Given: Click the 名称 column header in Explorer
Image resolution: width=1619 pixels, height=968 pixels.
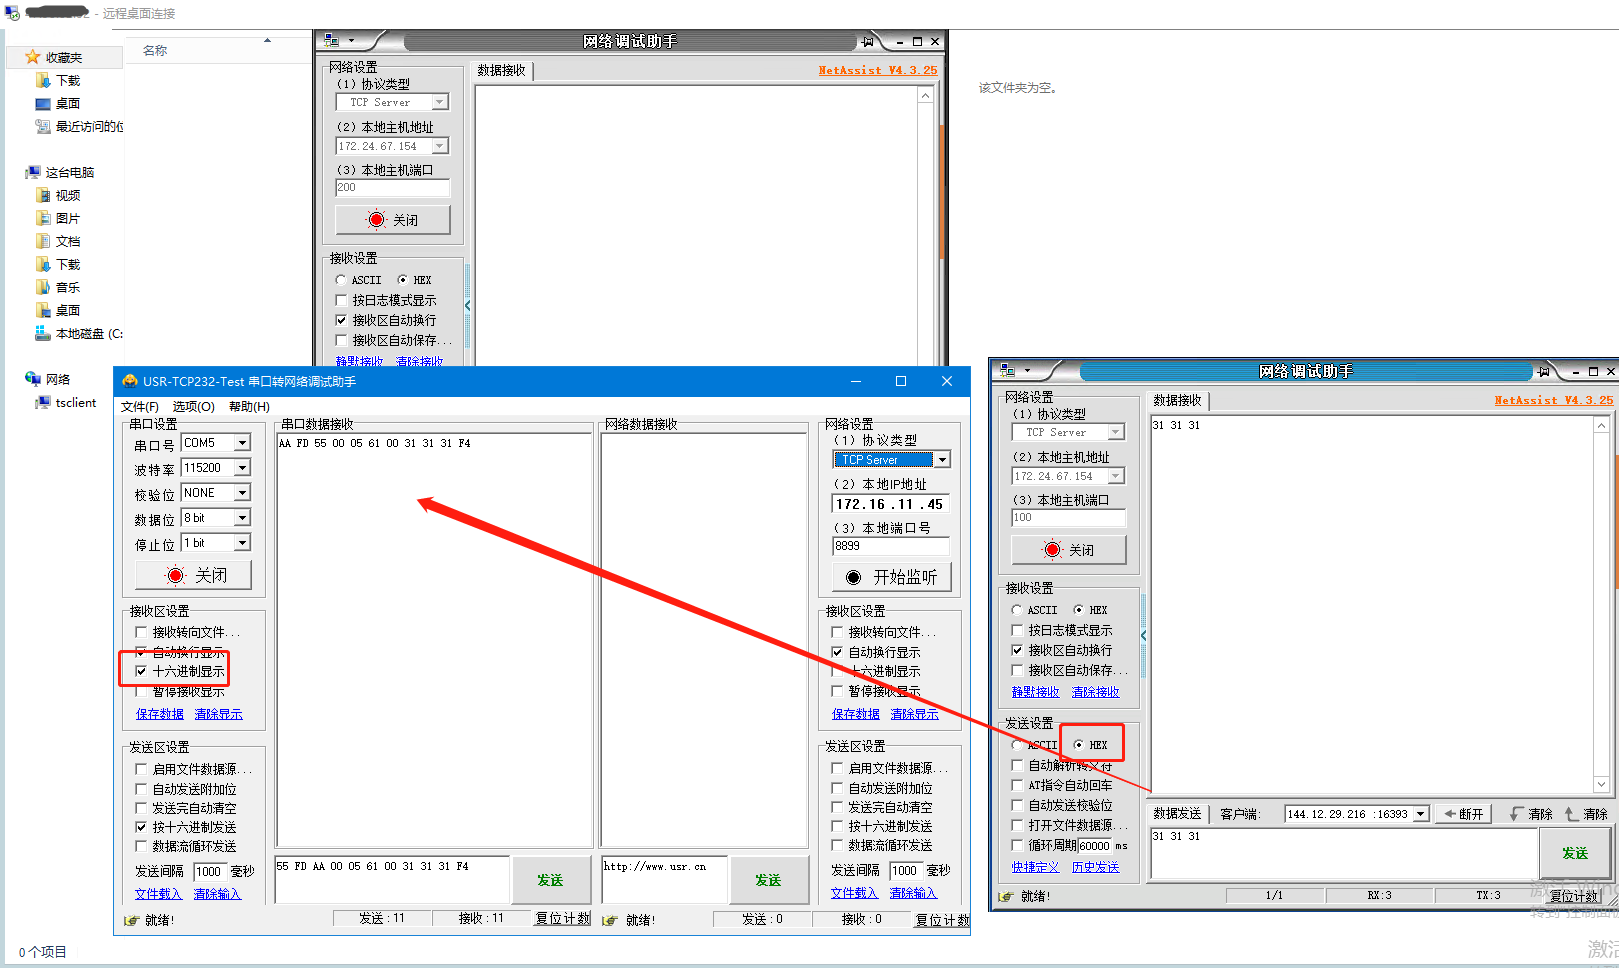Looking at the screenshot, I should coord(155,50).
